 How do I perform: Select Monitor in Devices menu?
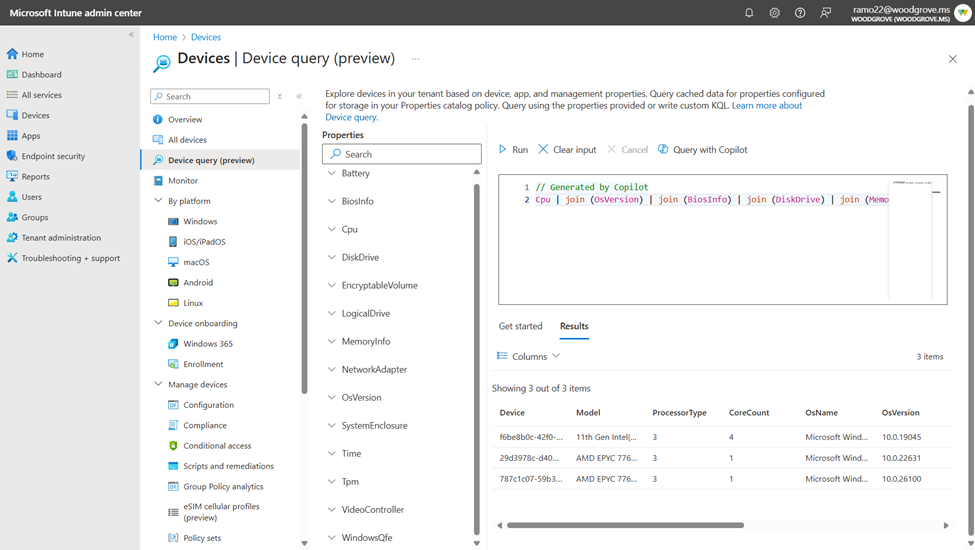pos(183,181)
